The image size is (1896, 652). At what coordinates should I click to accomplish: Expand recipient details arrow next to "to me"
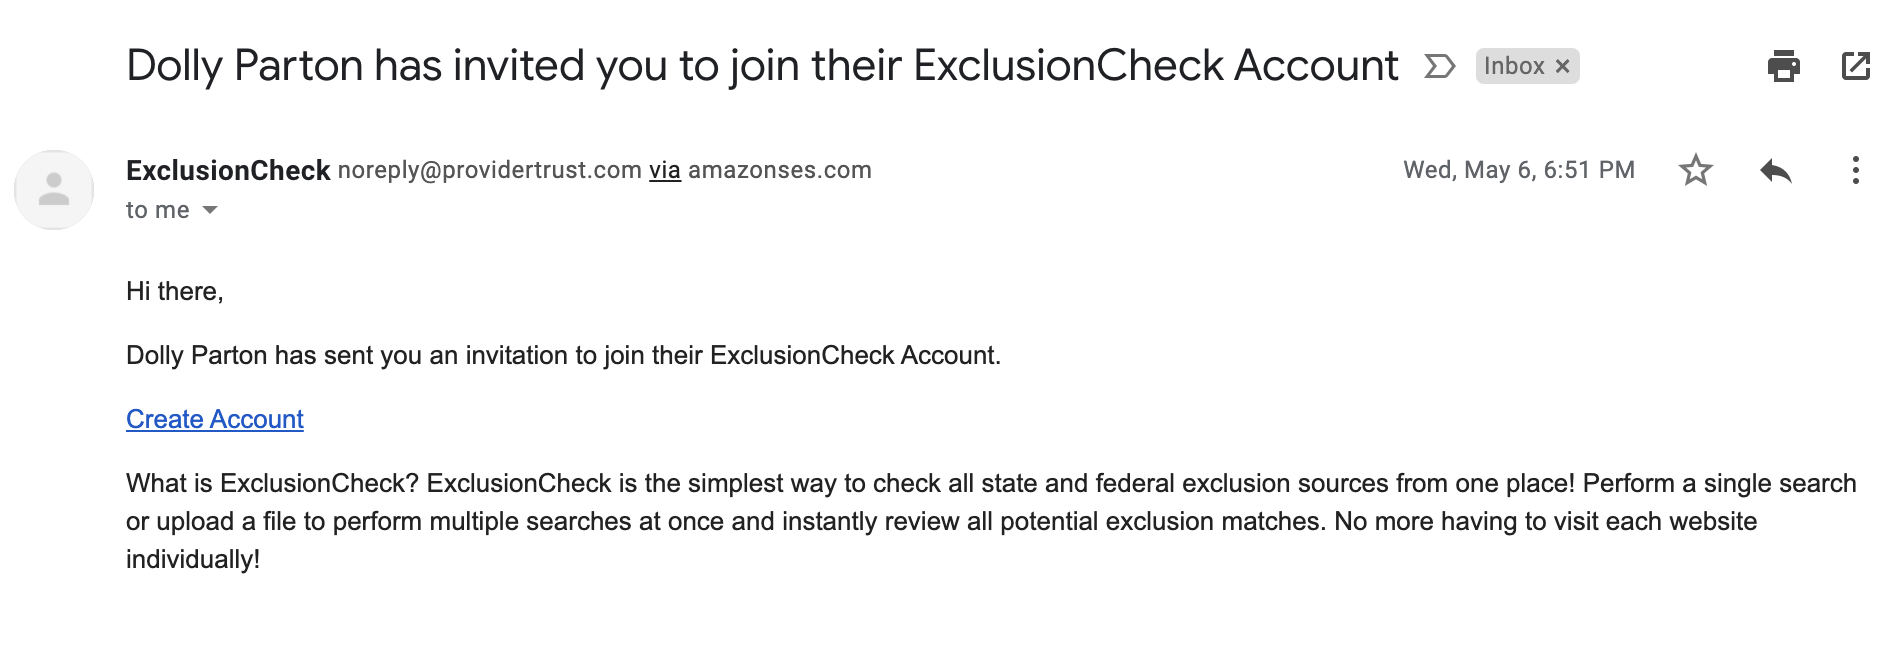(x=210, y=210)
